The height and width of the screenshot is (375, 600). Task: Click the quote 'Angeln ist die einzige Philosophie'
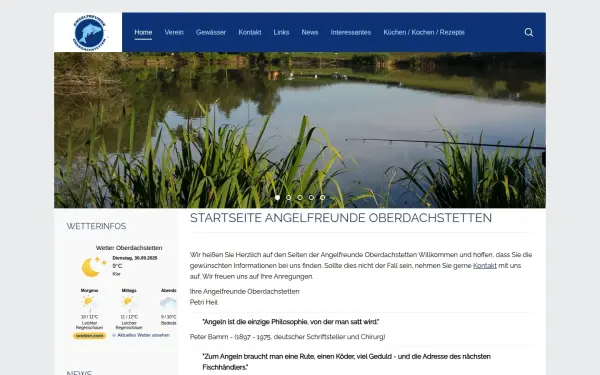(291, 322)
